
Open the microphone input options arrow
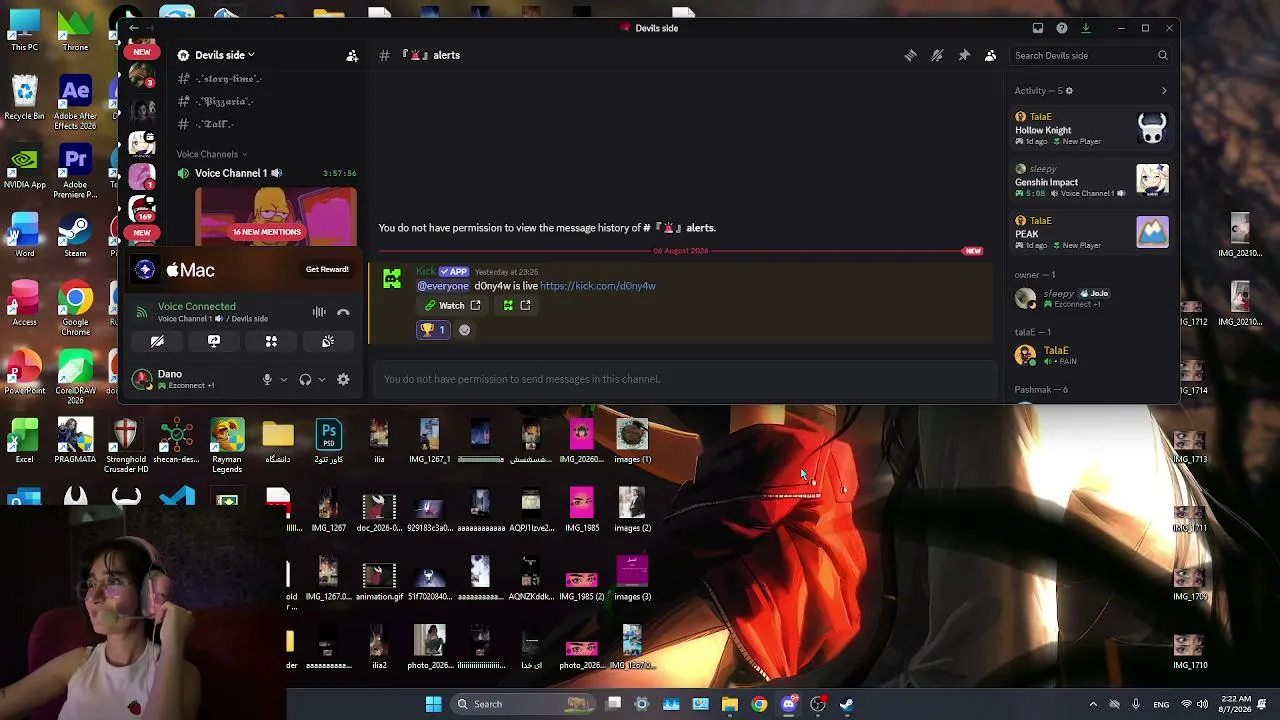click(284, 380)
